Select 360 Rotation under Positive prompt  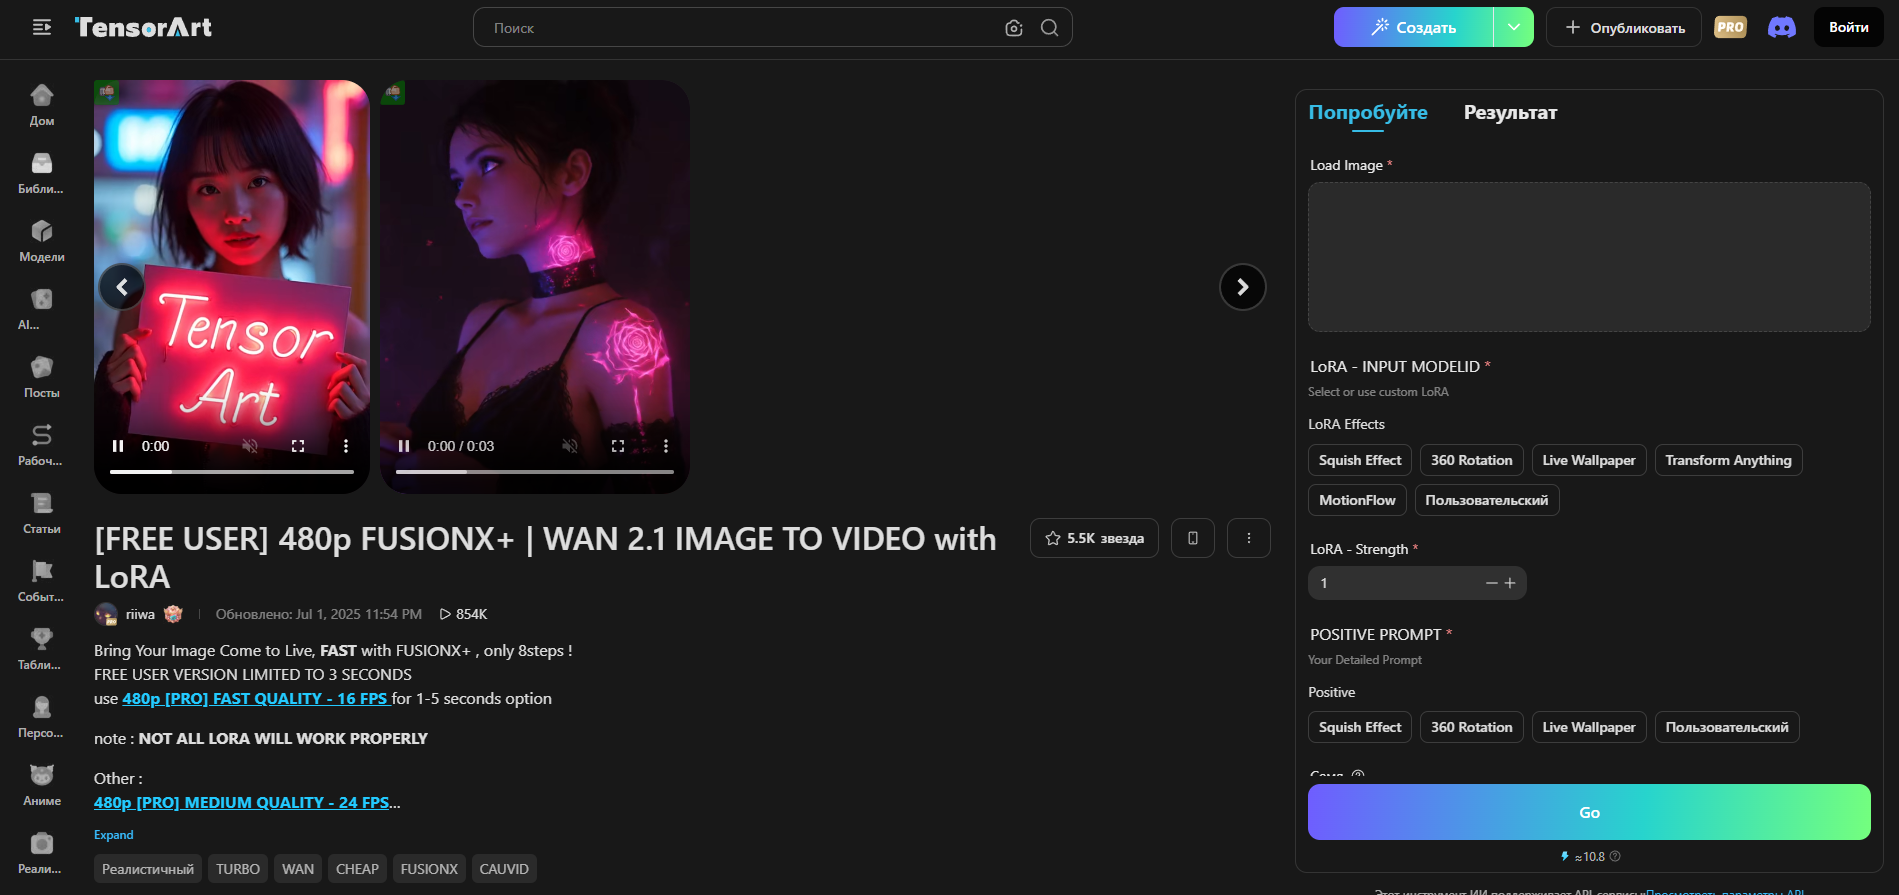1472,727
